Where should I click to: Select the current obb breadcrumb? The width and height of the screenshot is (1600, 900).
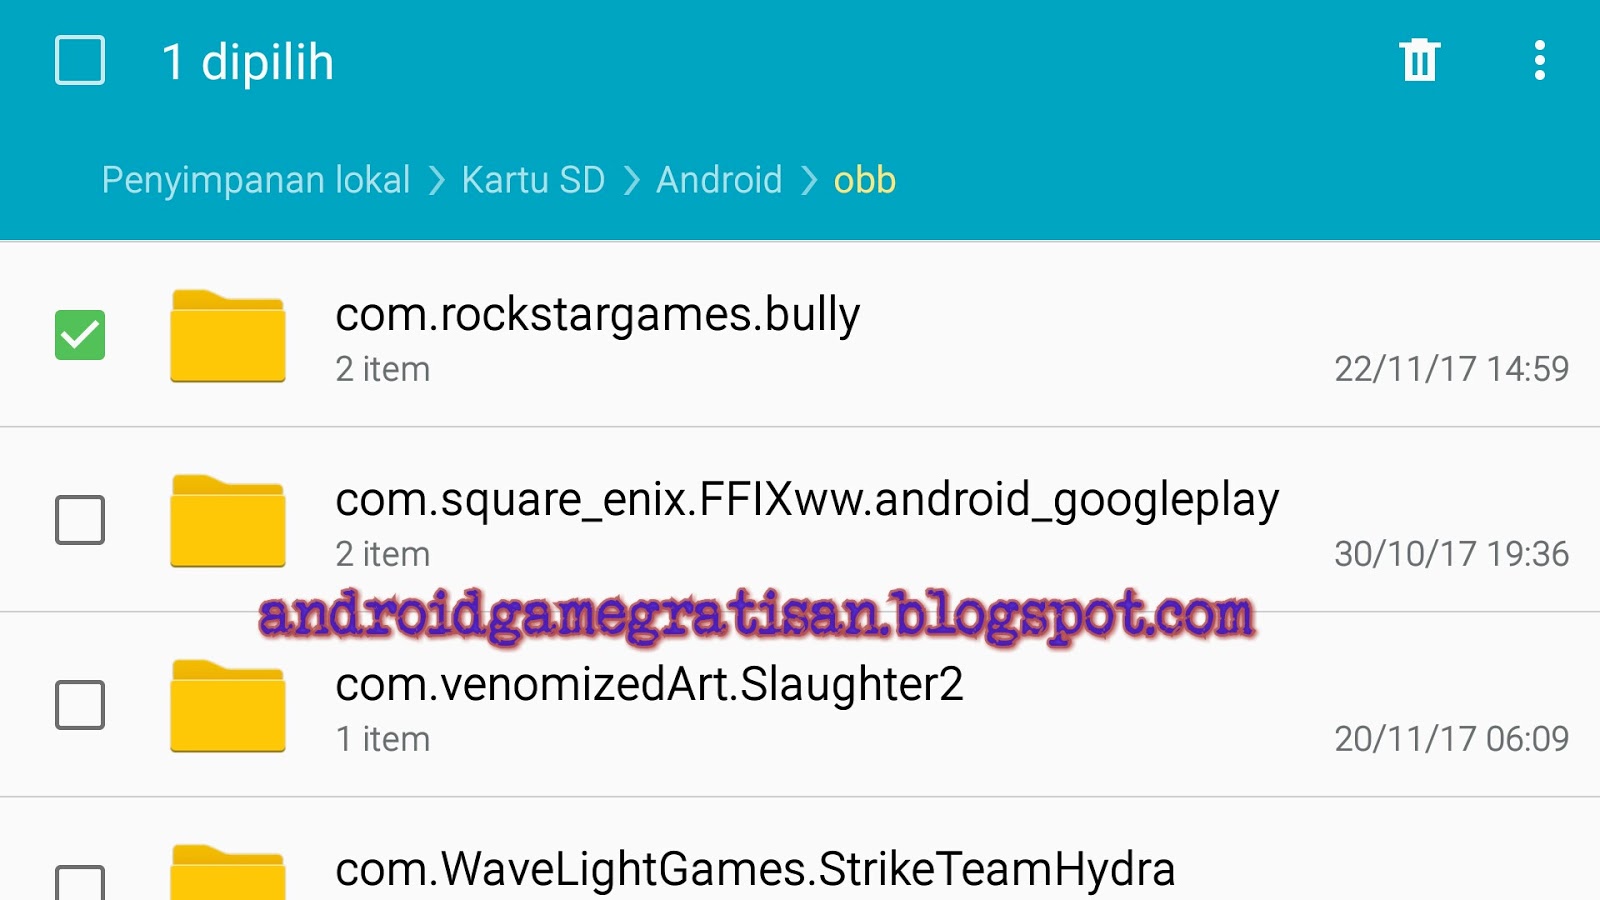[865, 180]
